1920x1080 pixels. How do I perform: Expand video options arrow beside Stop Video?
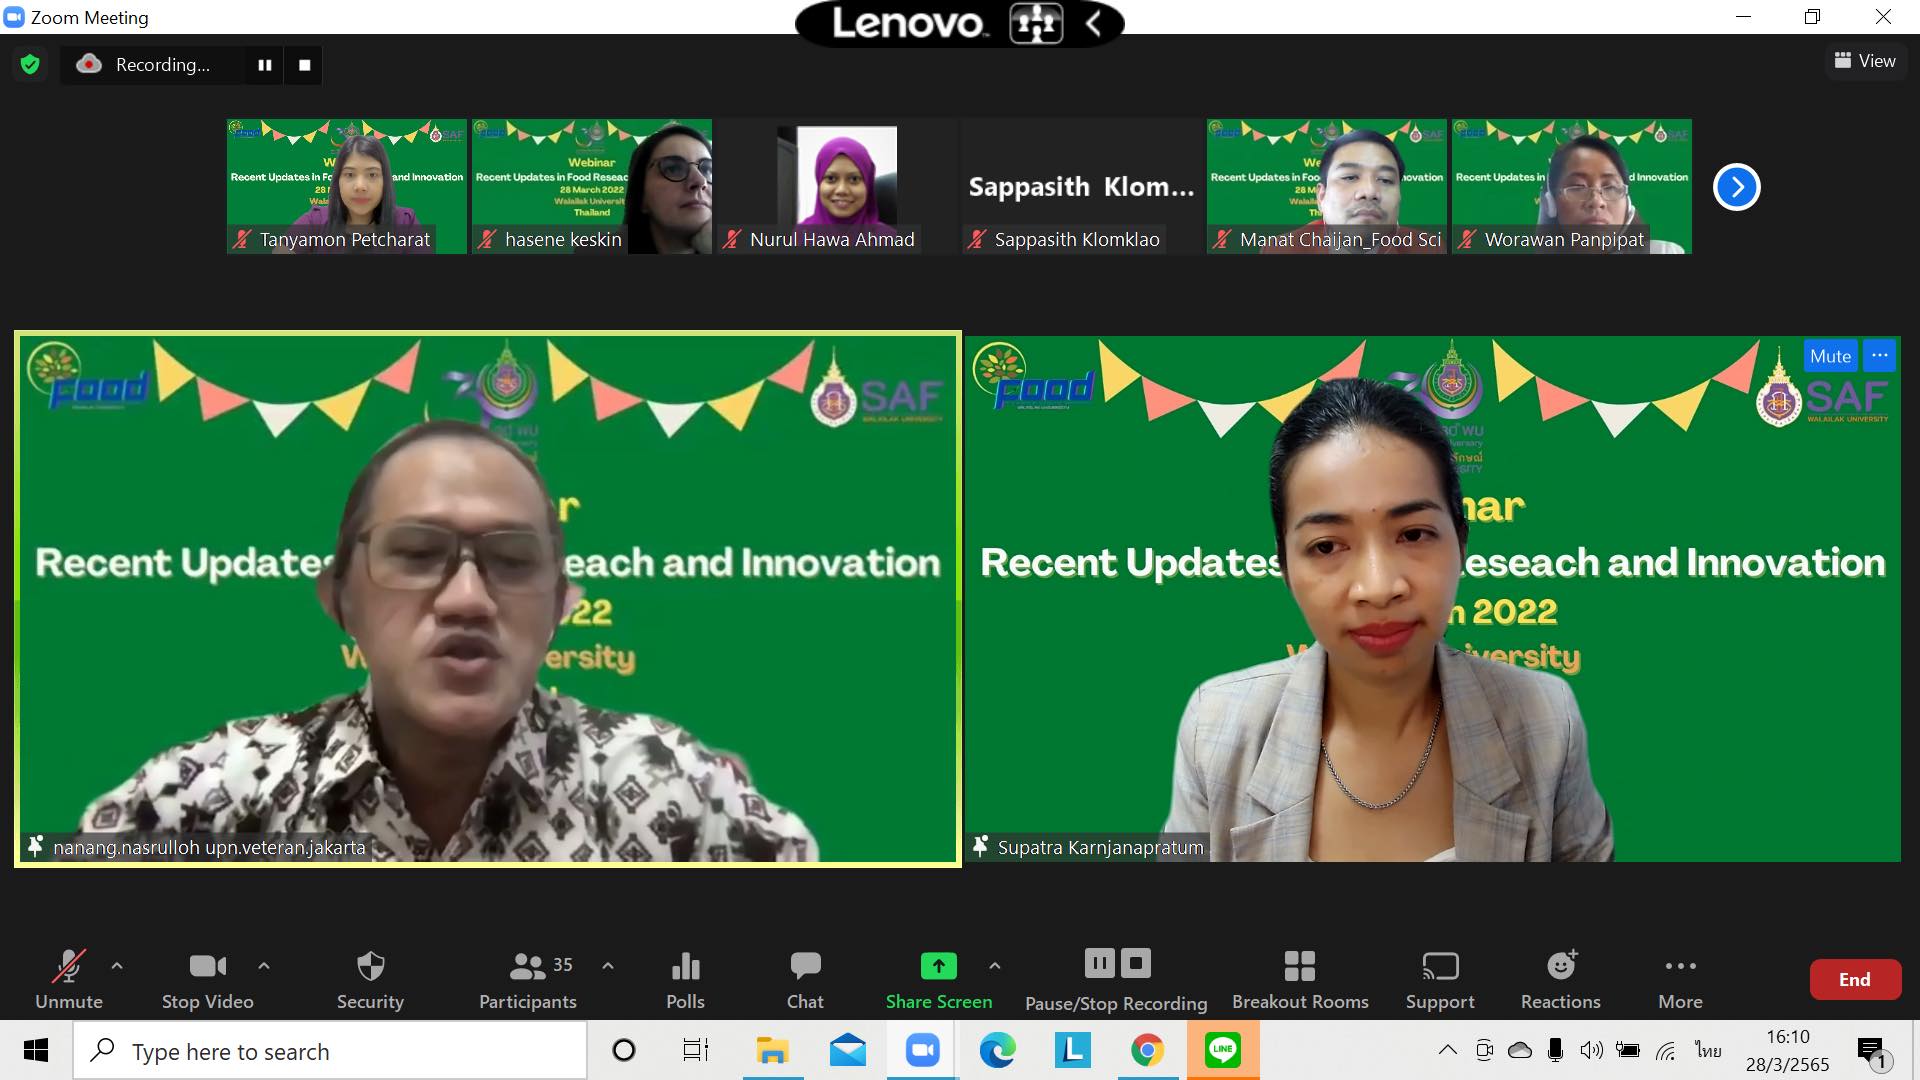tap(264, 966)
